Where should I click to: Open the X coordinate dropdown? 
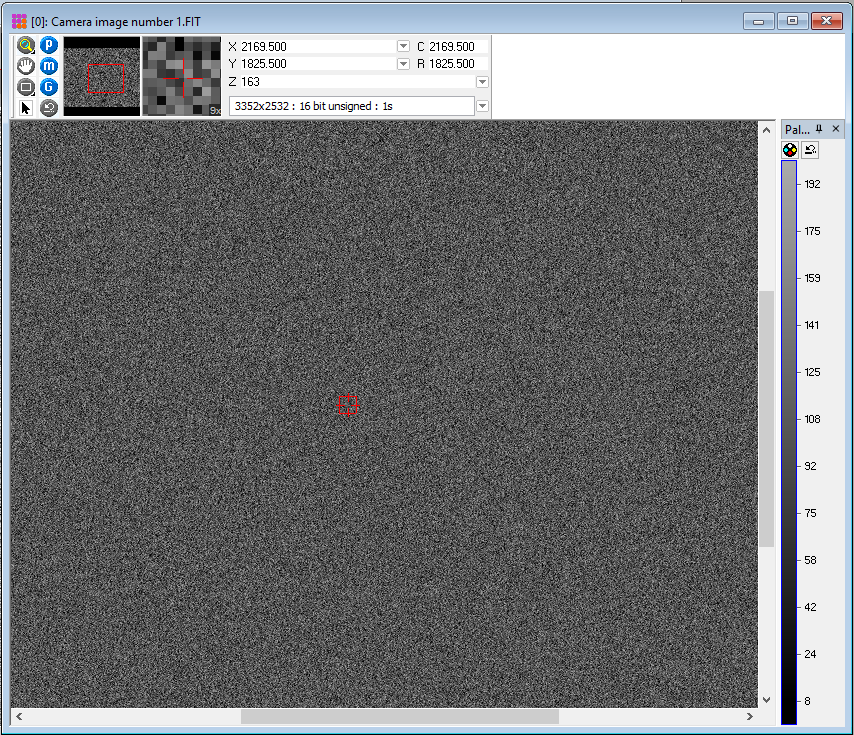403,46
